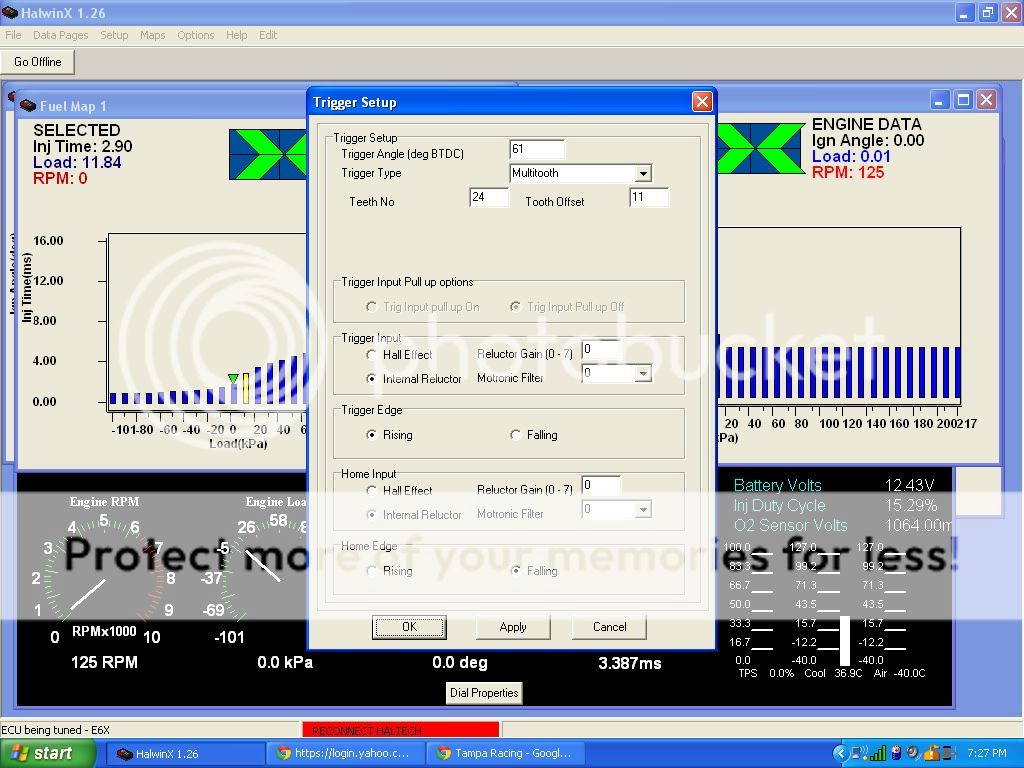
Task: Open the Trigger Type Multitooth dropdown
Action: 643,174
